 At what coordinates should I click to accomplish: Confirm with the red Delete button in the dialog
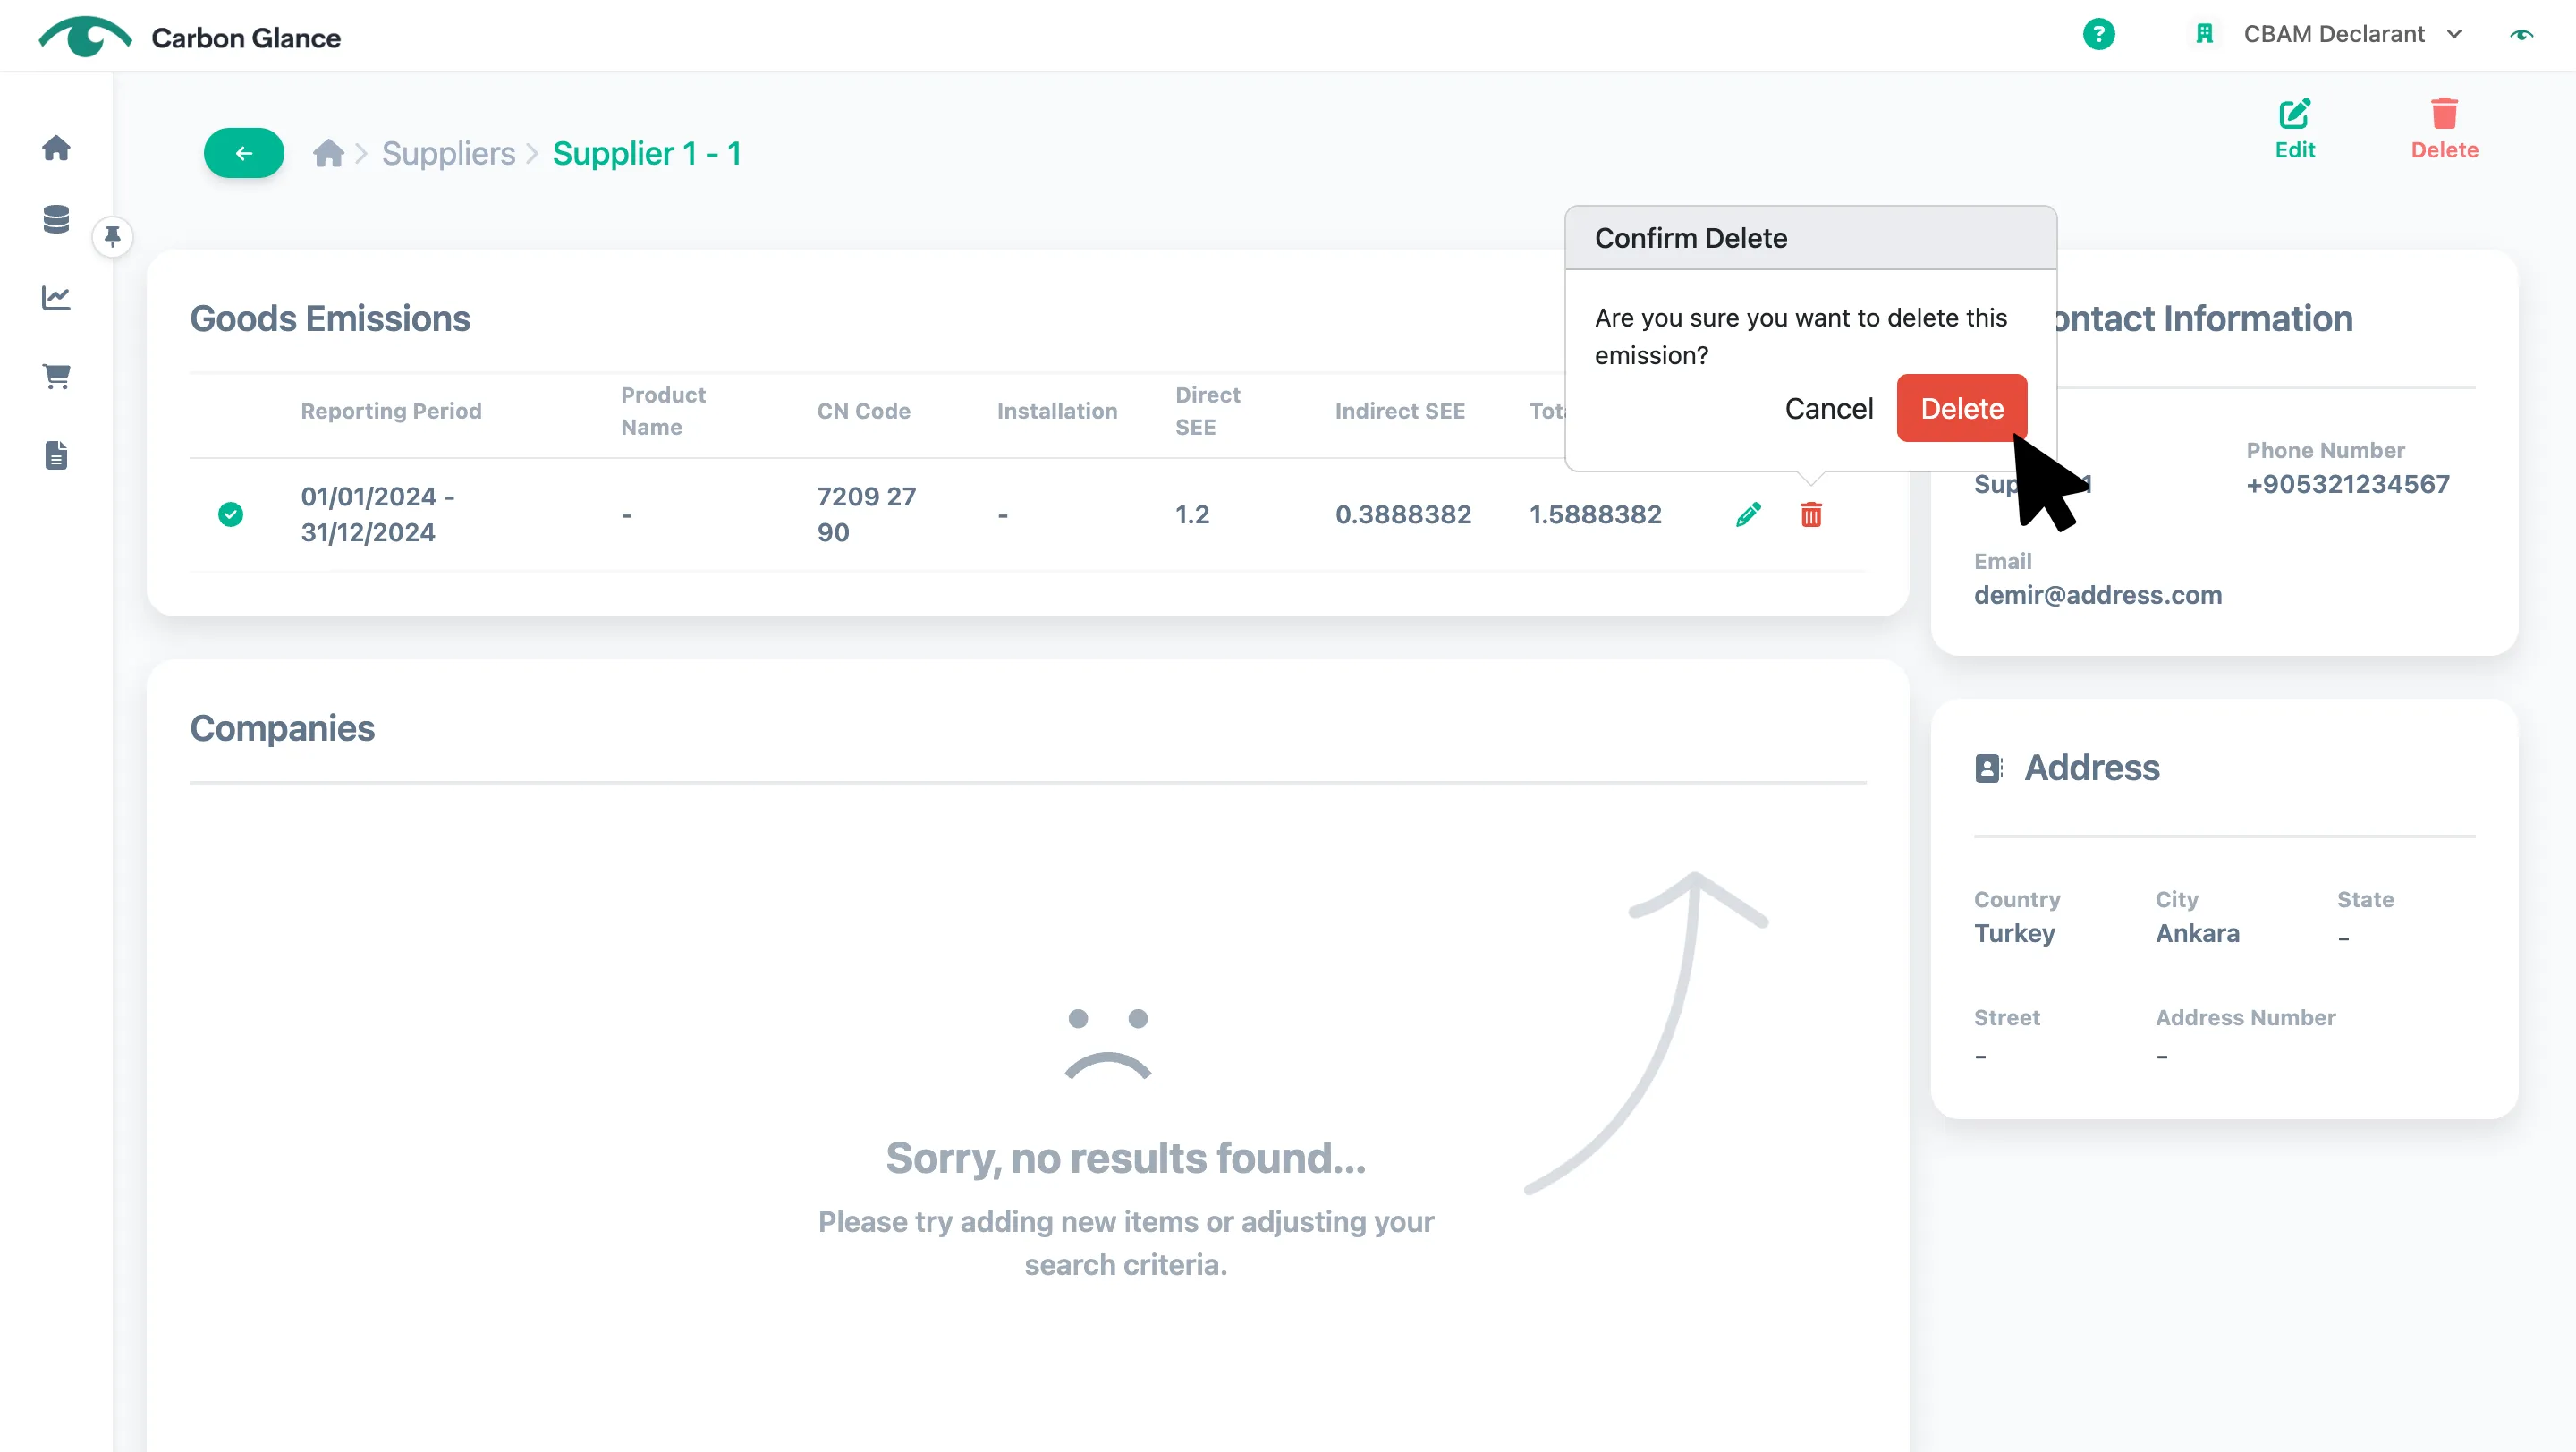[1961, 408]
